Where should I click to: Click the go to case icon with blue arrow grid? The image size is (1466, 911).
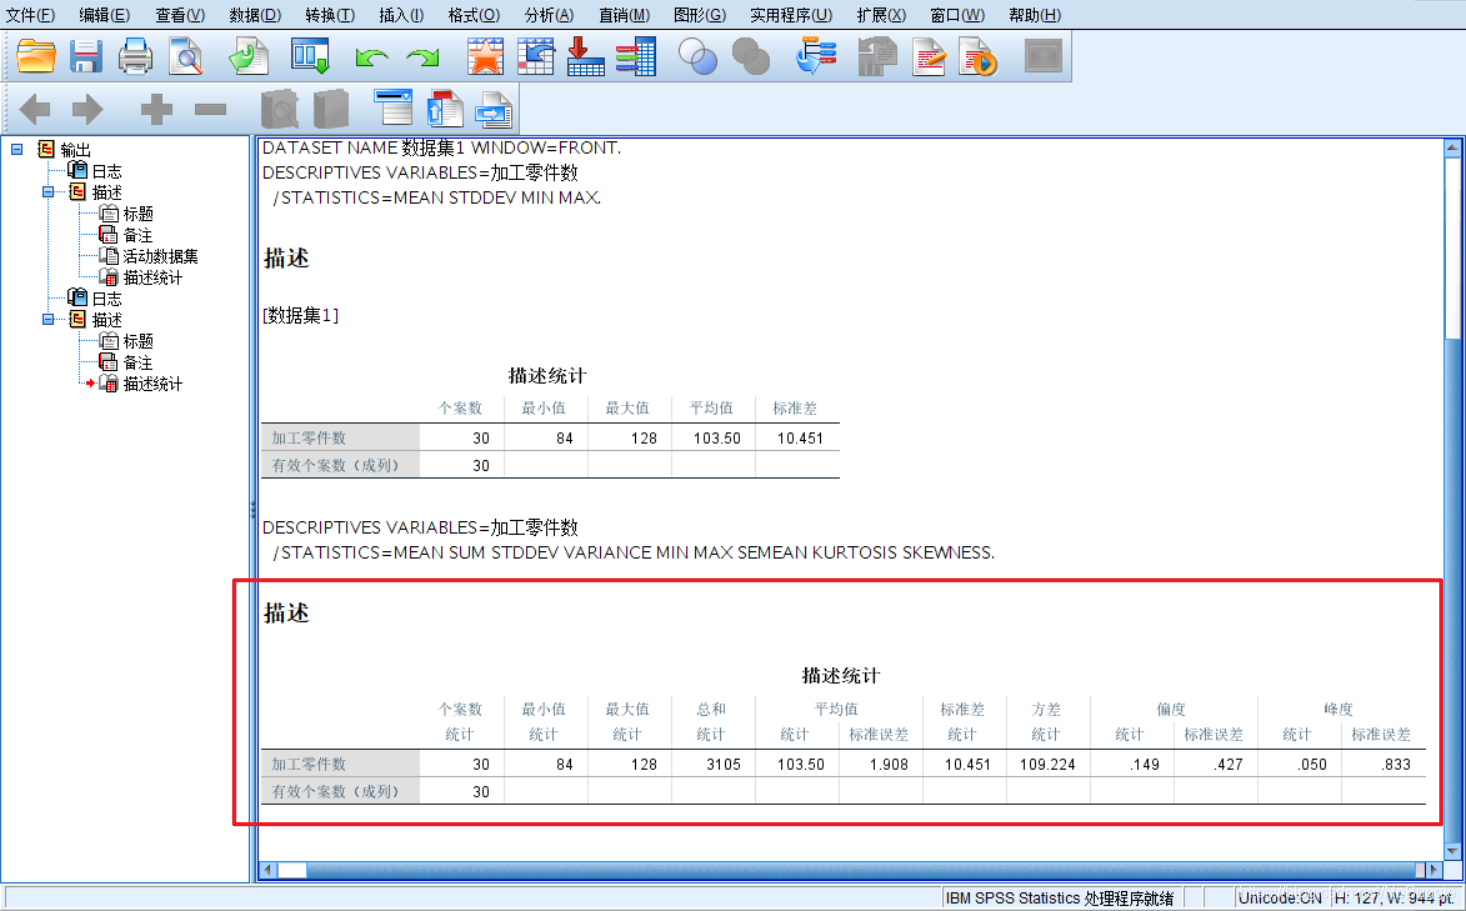coord(536,57)
